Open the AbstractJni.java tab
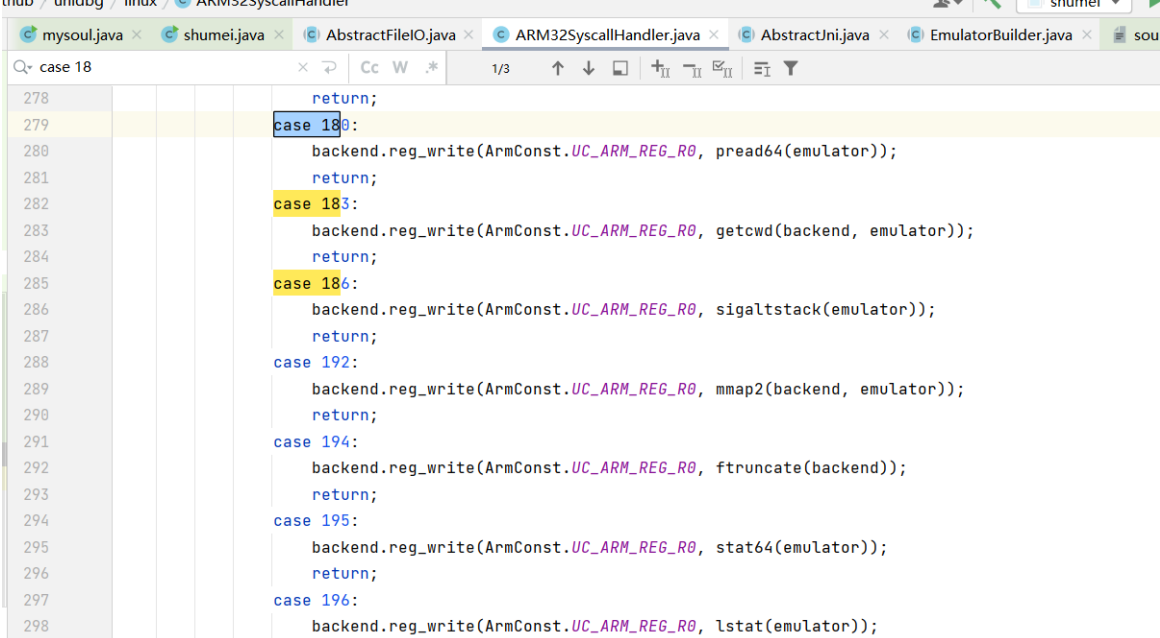Image resolution: width=1160 pixels, height=638 pixels. click(x=815, y=35)
